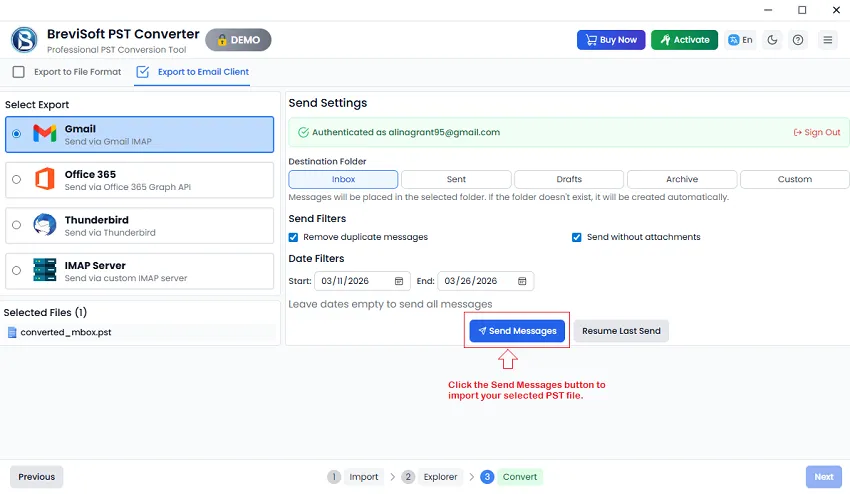Click Resume Last Send button
850x494 pixels.
point(621,331)
